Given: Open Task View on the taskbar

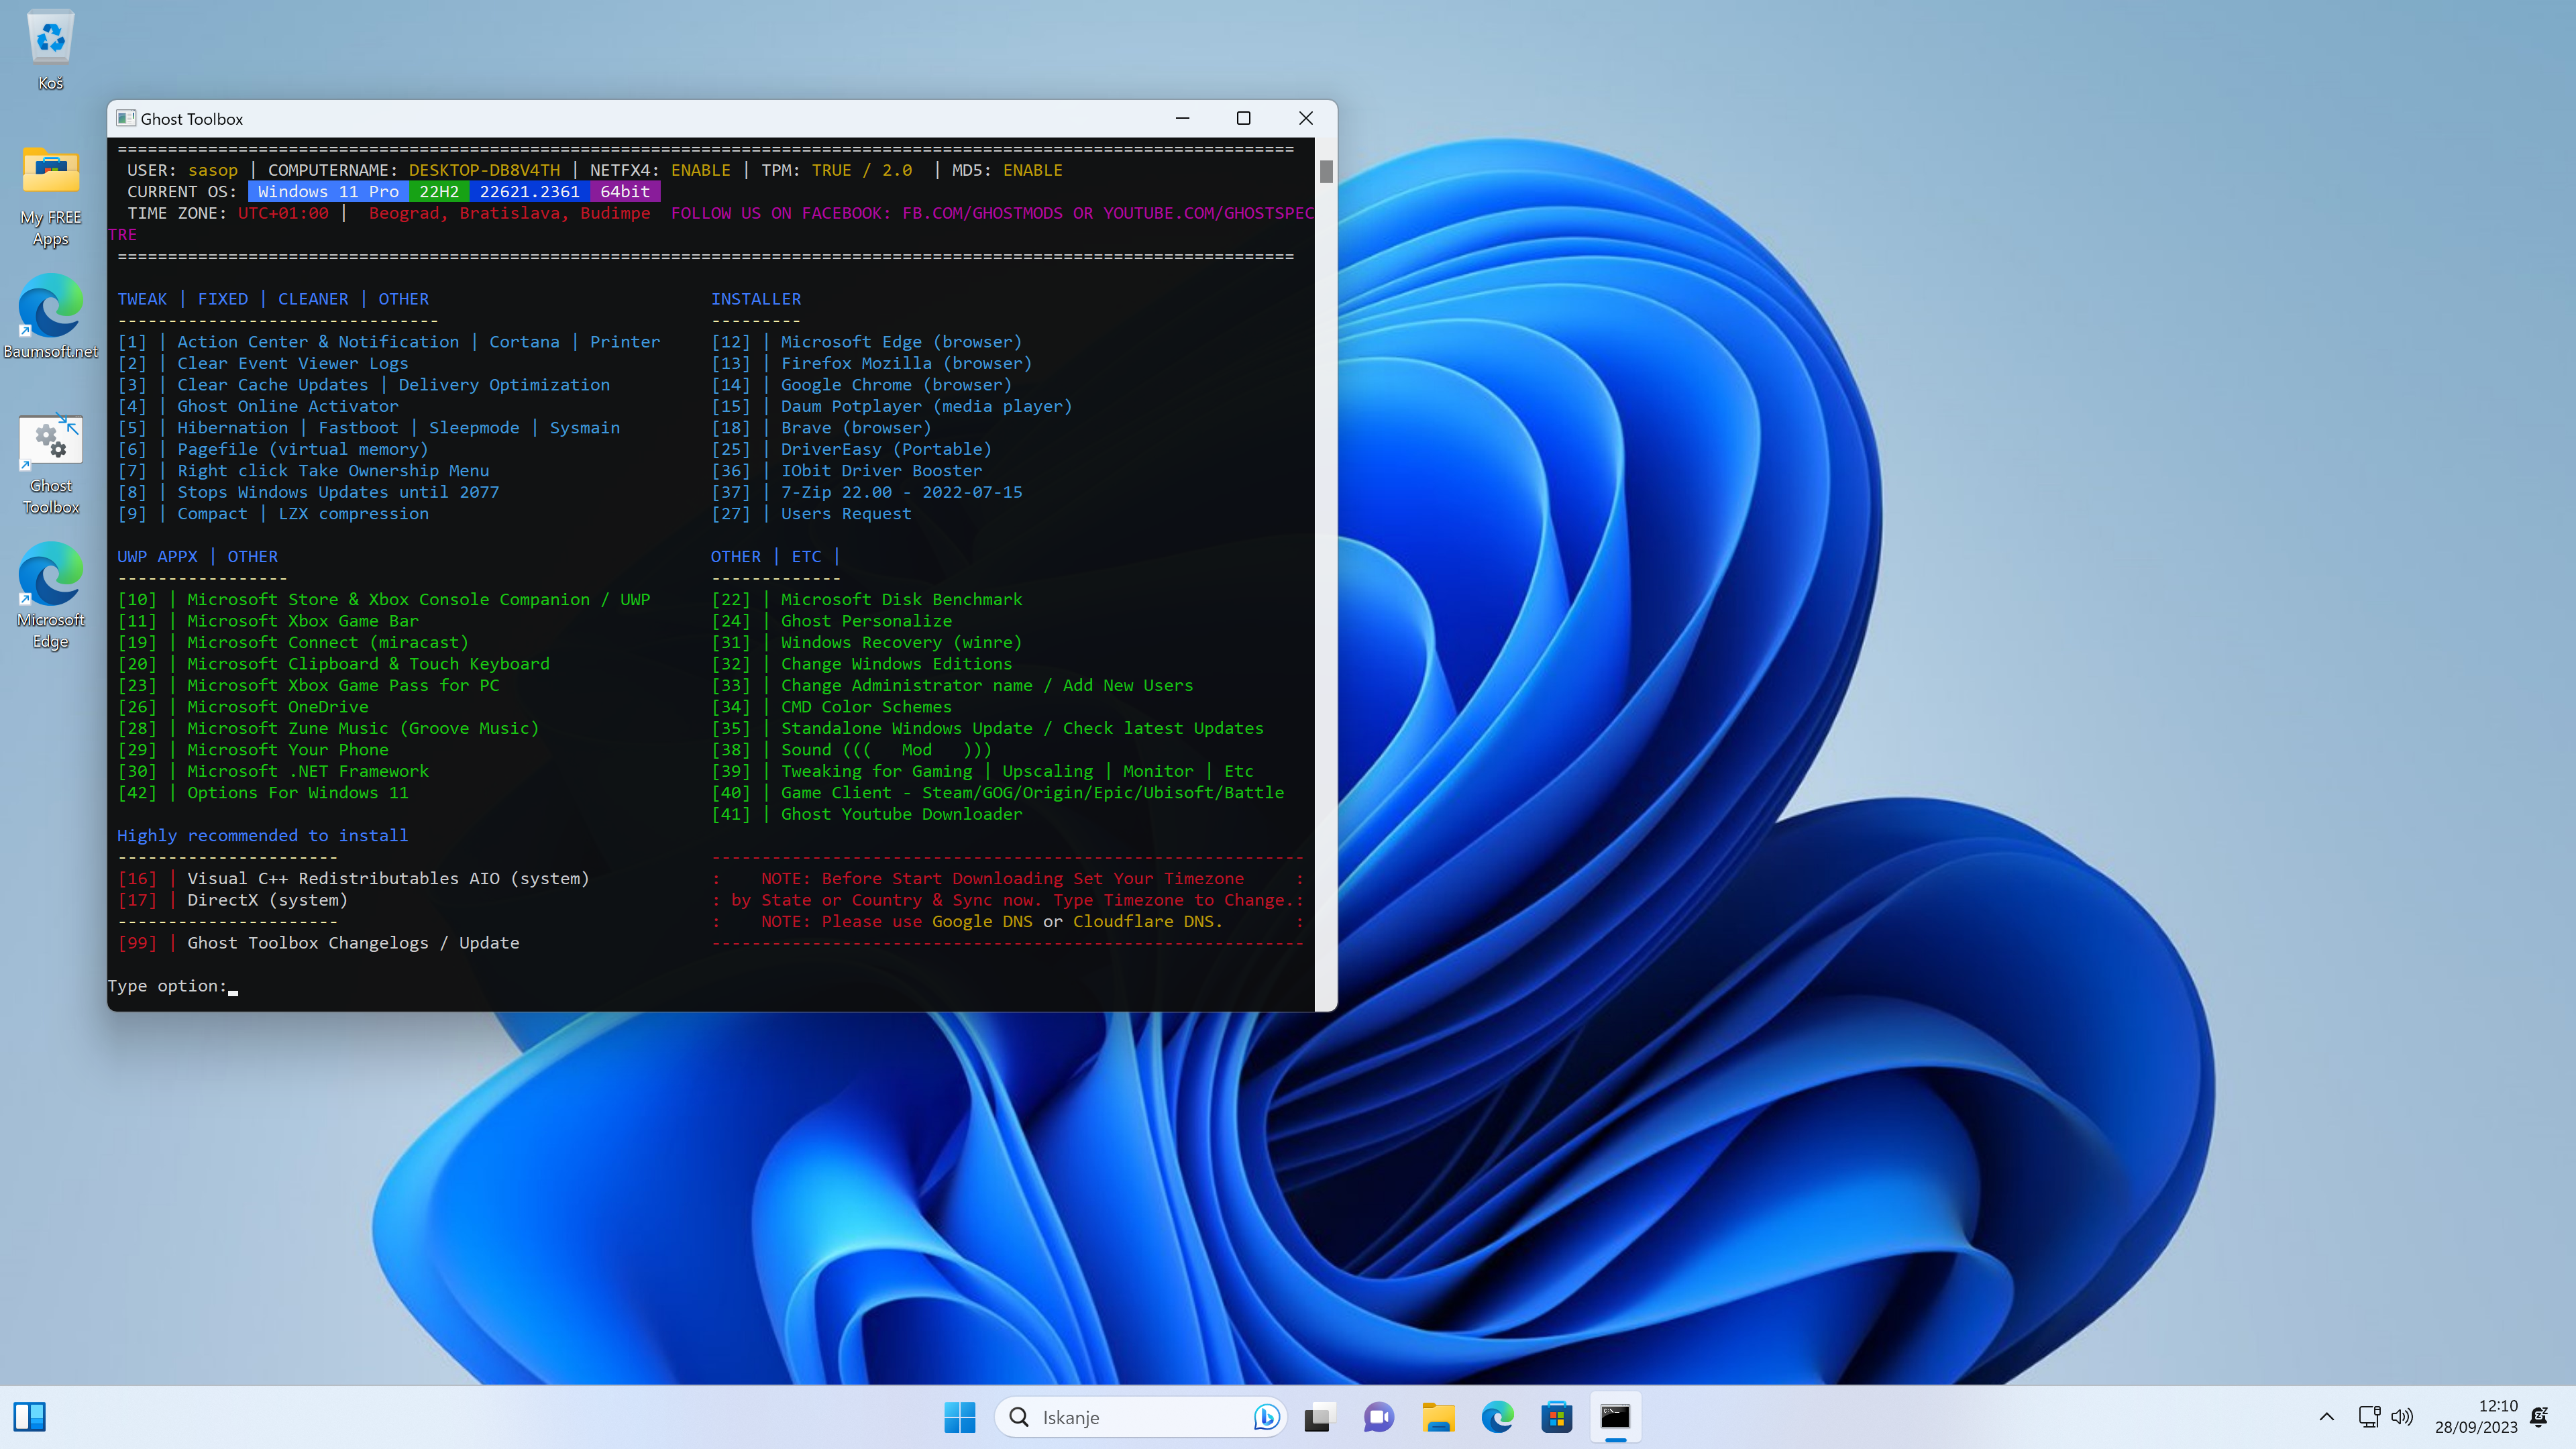Looking at the screenshot, I should (1320, 1417).
